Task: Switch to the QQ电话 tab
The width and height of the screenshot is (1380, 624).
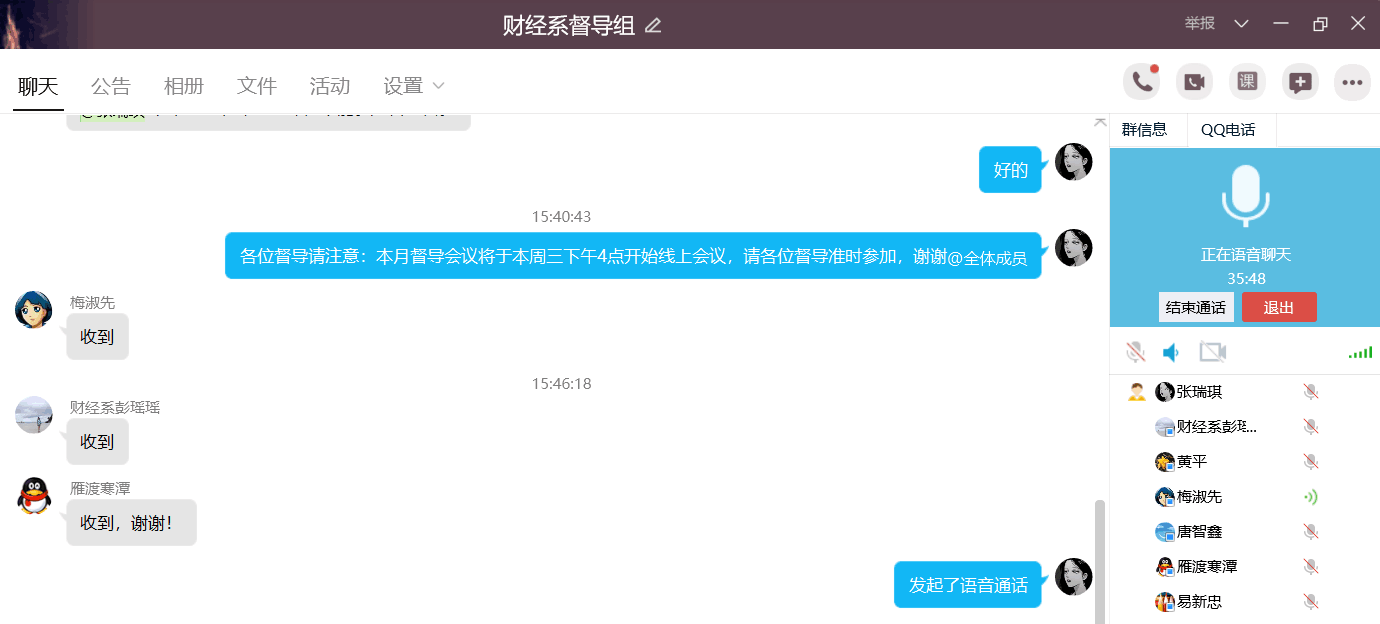Action: [x=1228, y=130]
